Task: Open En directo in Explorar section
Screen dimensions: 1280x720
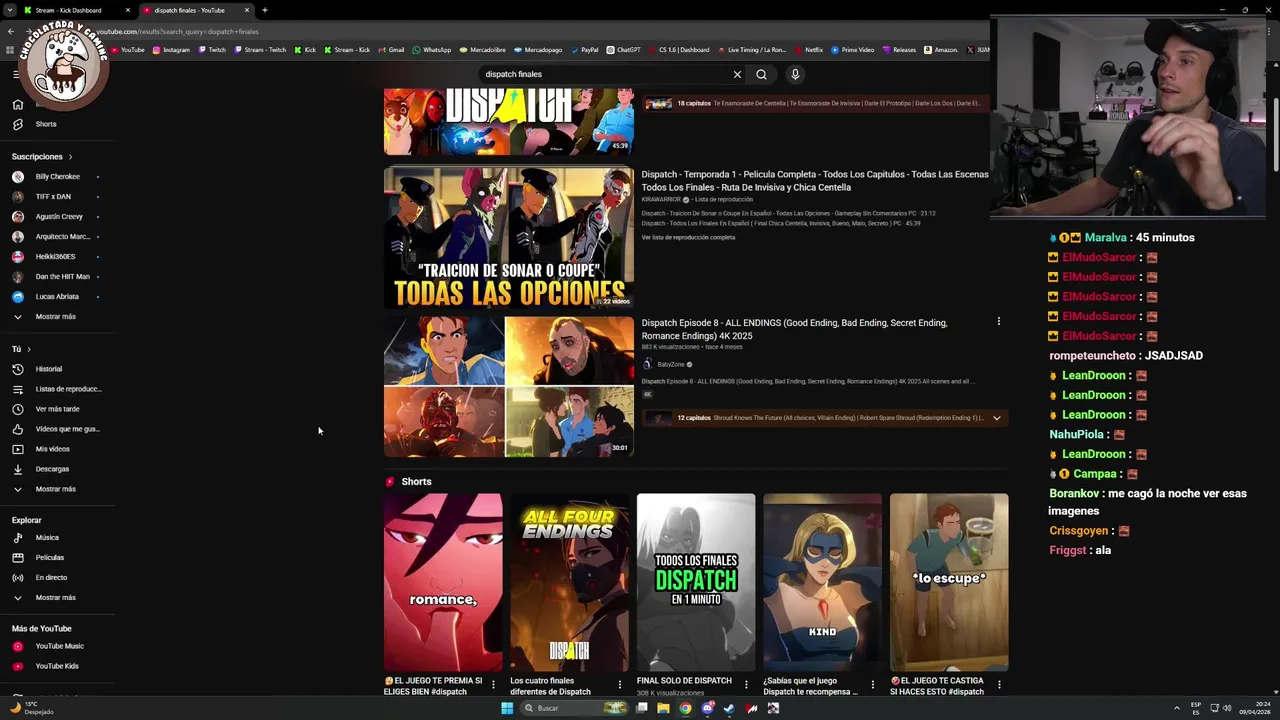Action: tap(40, 578)
